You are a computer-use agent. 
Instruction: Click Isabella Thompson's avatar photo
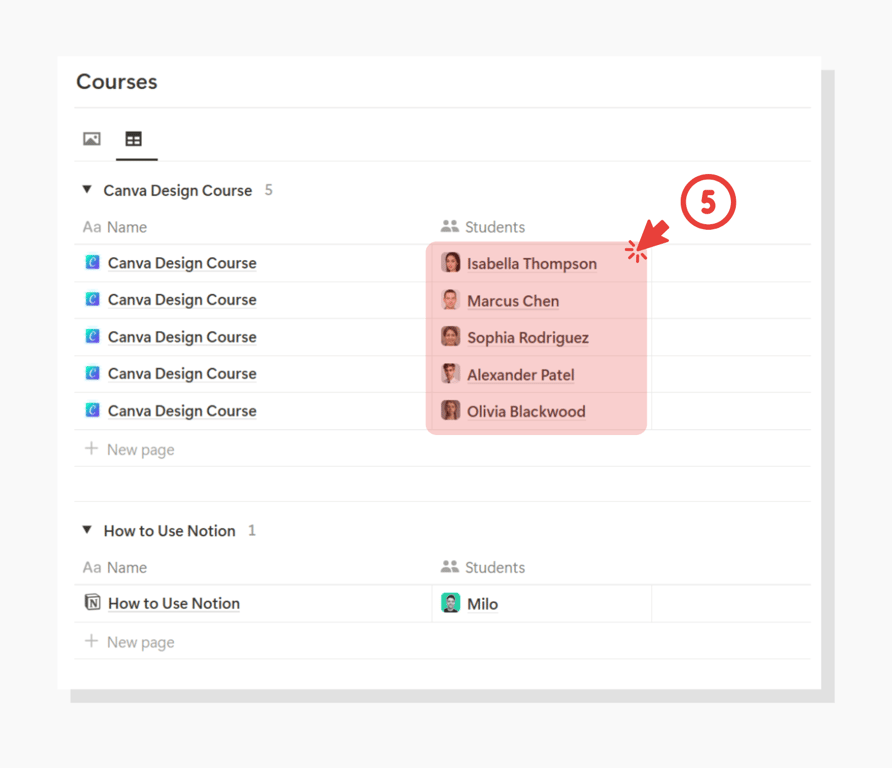451,262
